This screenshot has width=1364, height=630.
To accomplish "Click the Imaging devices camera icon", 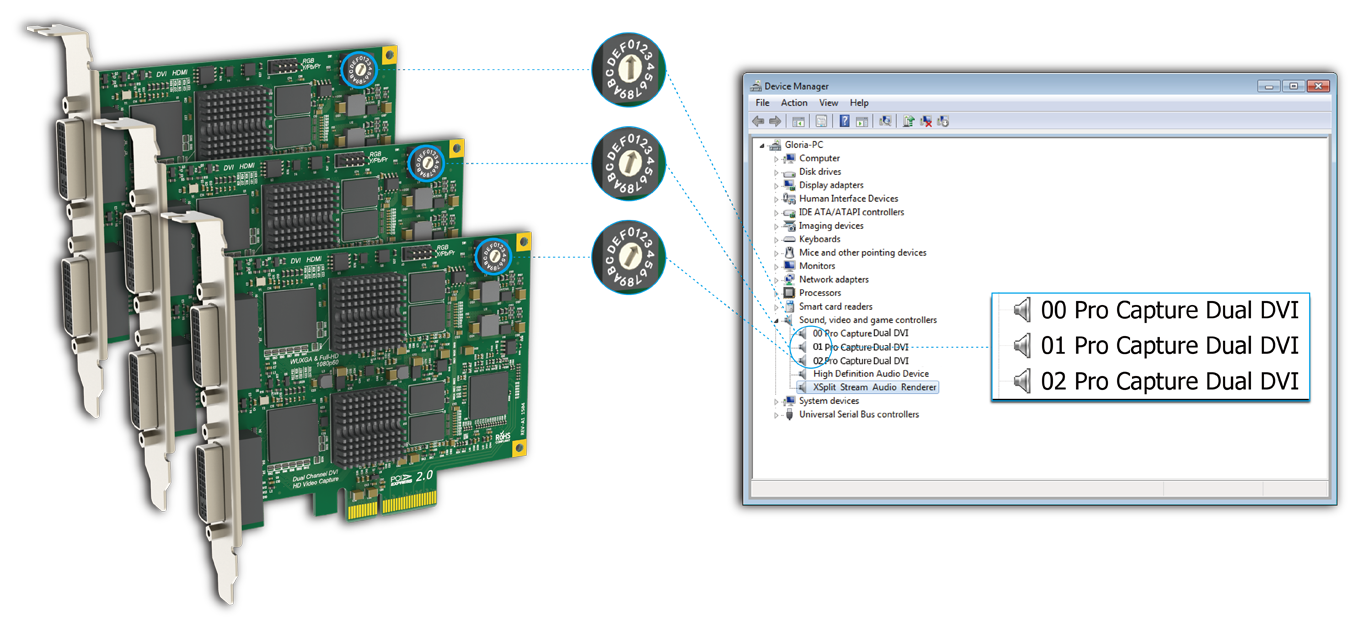I will pos(790,226).
